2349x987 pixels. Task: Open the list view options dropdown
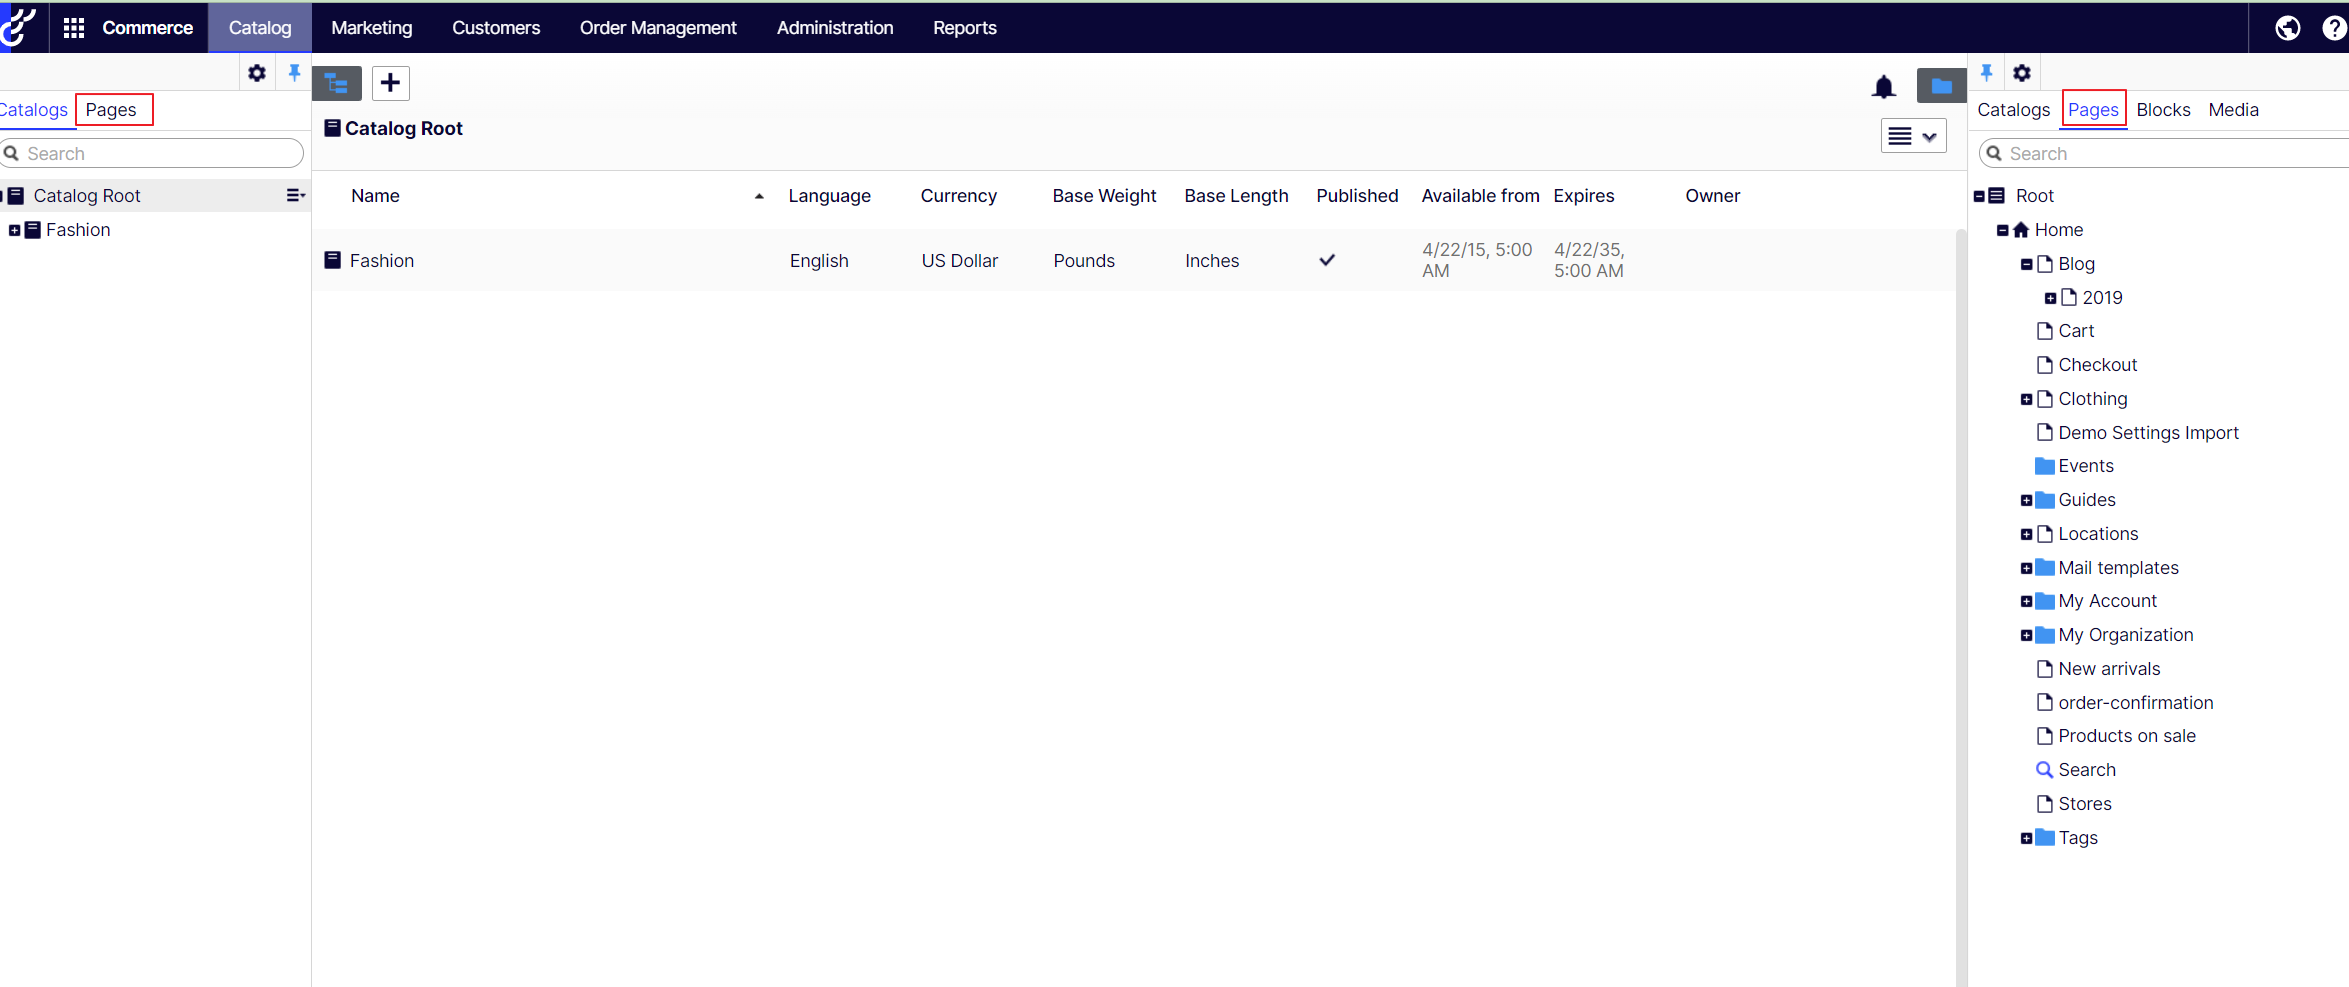tap(1913, 137)
